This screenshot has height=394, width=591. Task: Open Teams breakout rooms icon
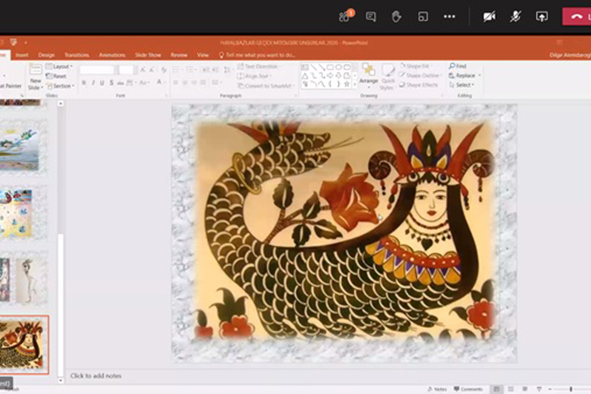[423, 16]
